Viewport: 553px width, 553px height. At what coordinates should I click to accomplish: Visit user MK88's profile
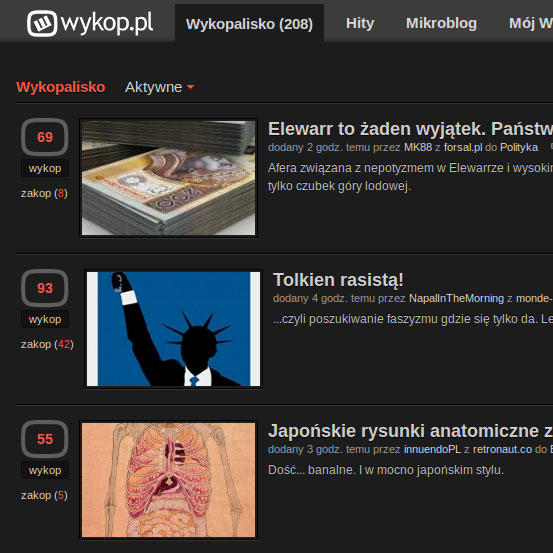[x=418, y=147]
